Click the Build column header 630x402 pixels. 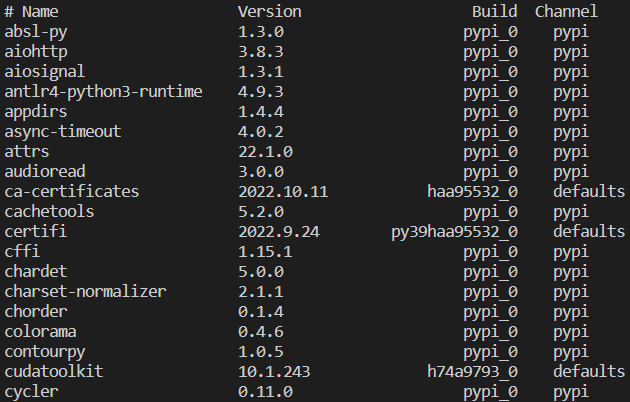(x=494, y=12)
